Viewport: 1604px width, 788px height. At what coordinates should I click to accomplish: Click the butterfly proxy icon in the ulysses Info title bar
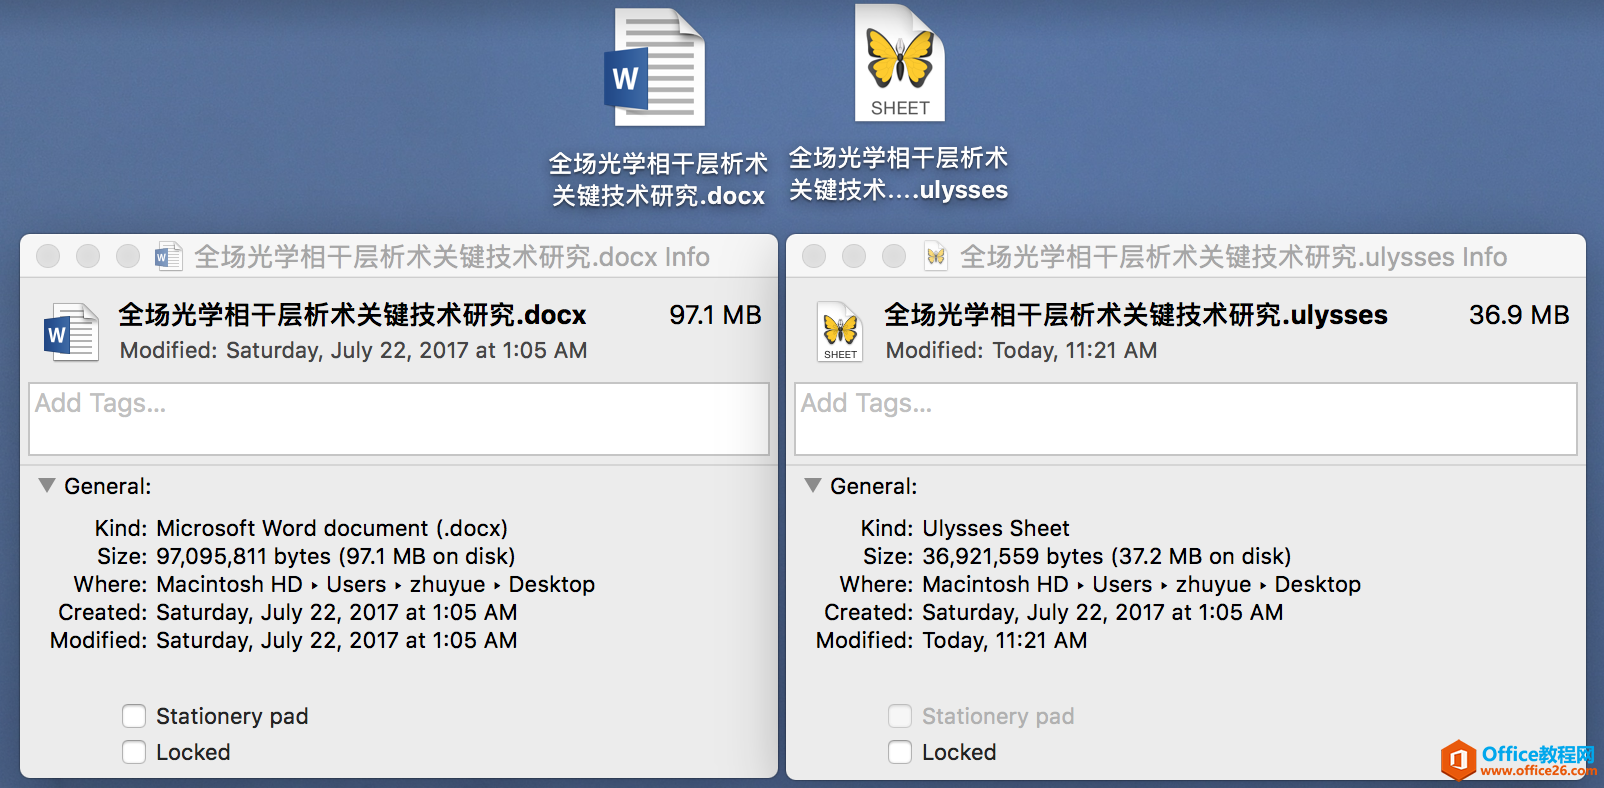pyautogui.click(x=935, y=257)
